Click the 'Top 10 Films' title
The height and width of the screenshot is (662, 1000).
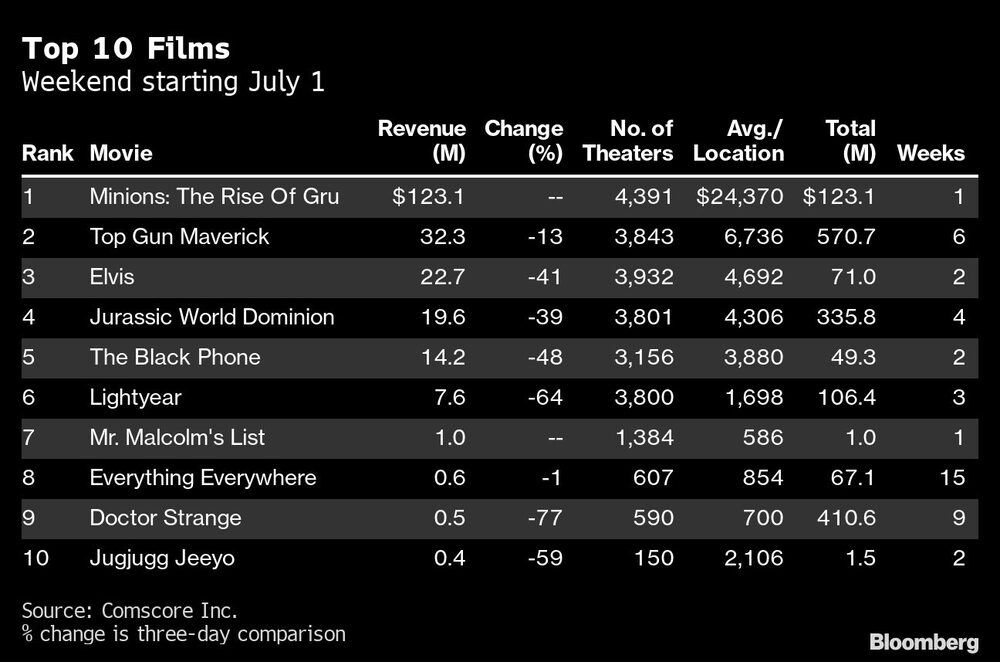click(x=126, y=48)
